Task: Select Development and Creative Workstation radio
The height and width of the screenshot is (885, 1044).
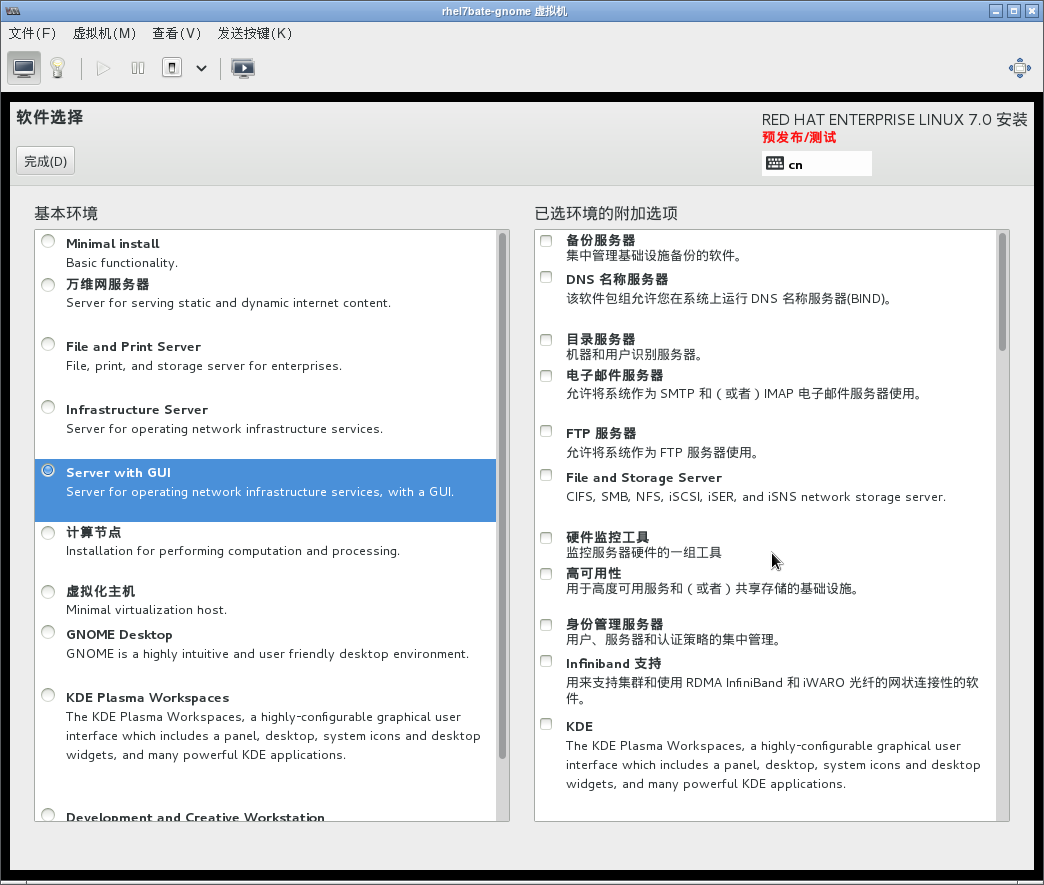Action: pyautogui.click(x=48, y=814)
